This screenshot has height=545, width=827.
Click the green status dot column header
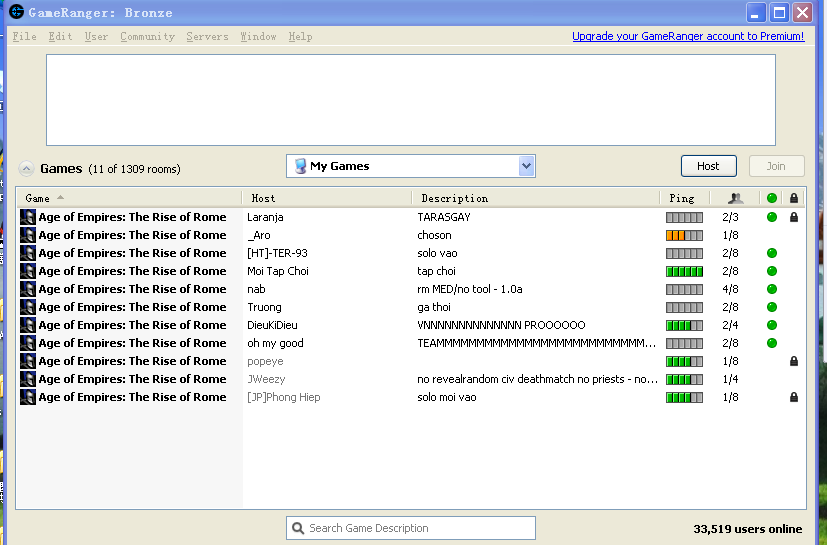[772, 198]
